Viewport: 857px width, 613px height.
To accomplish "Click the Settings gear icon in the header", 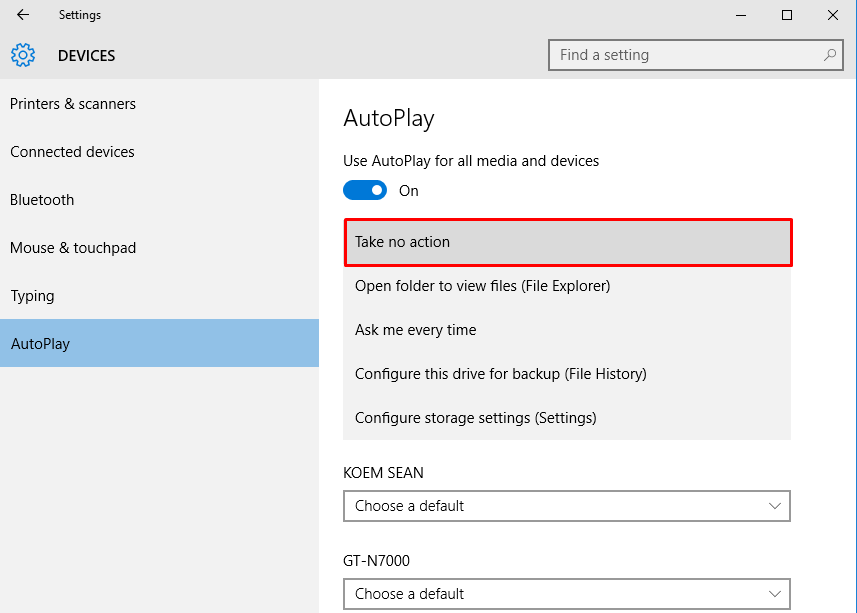I will 23,55.
